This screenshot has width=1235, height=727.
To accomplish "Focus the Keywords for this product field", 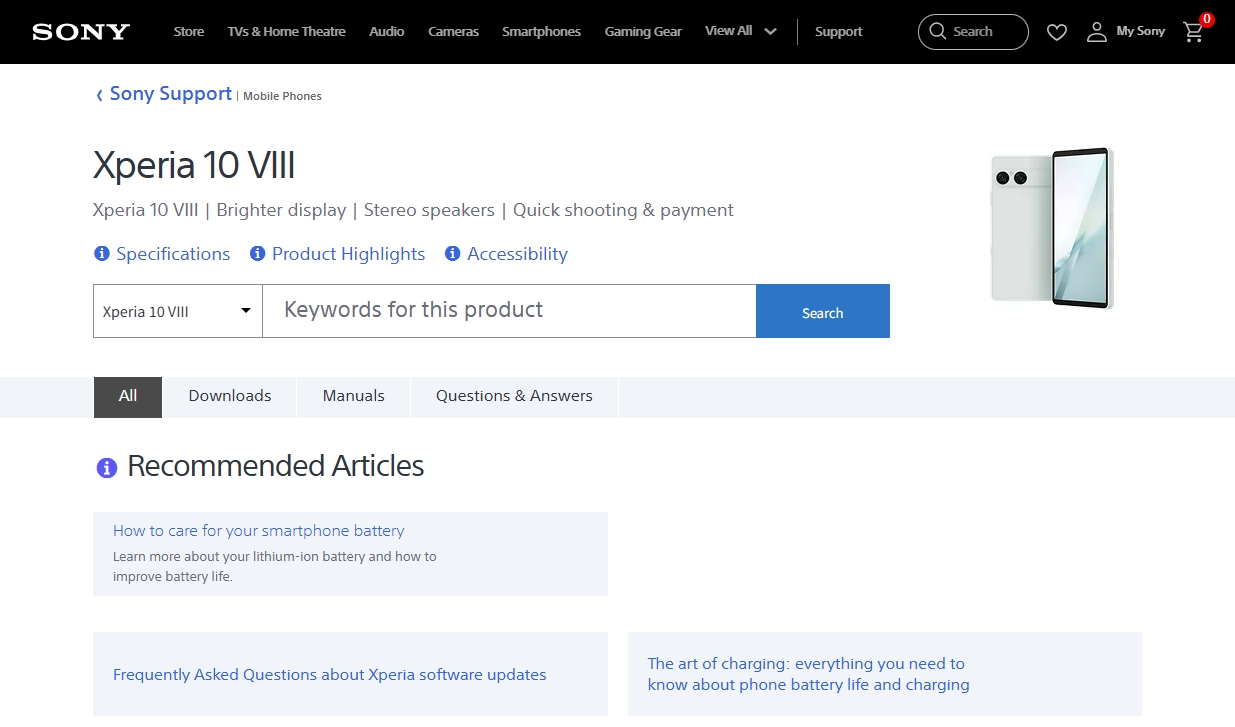I will tap(509, 311).
